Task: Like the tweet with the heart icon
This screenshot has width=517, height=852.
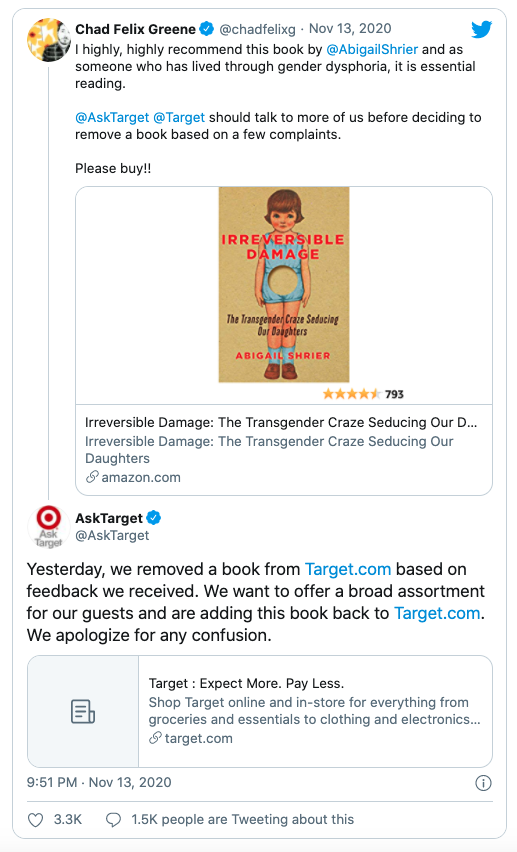Action: coord(35,820)
